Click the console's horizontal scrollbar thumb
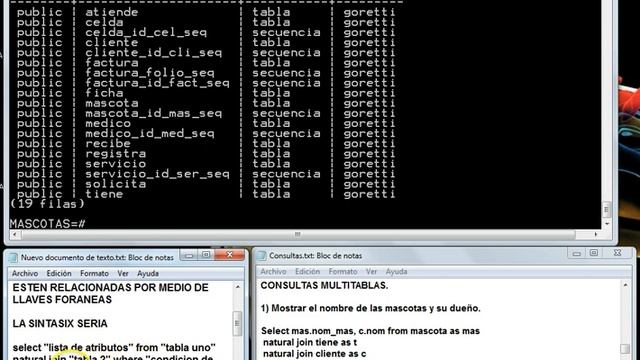 [298, 234]
